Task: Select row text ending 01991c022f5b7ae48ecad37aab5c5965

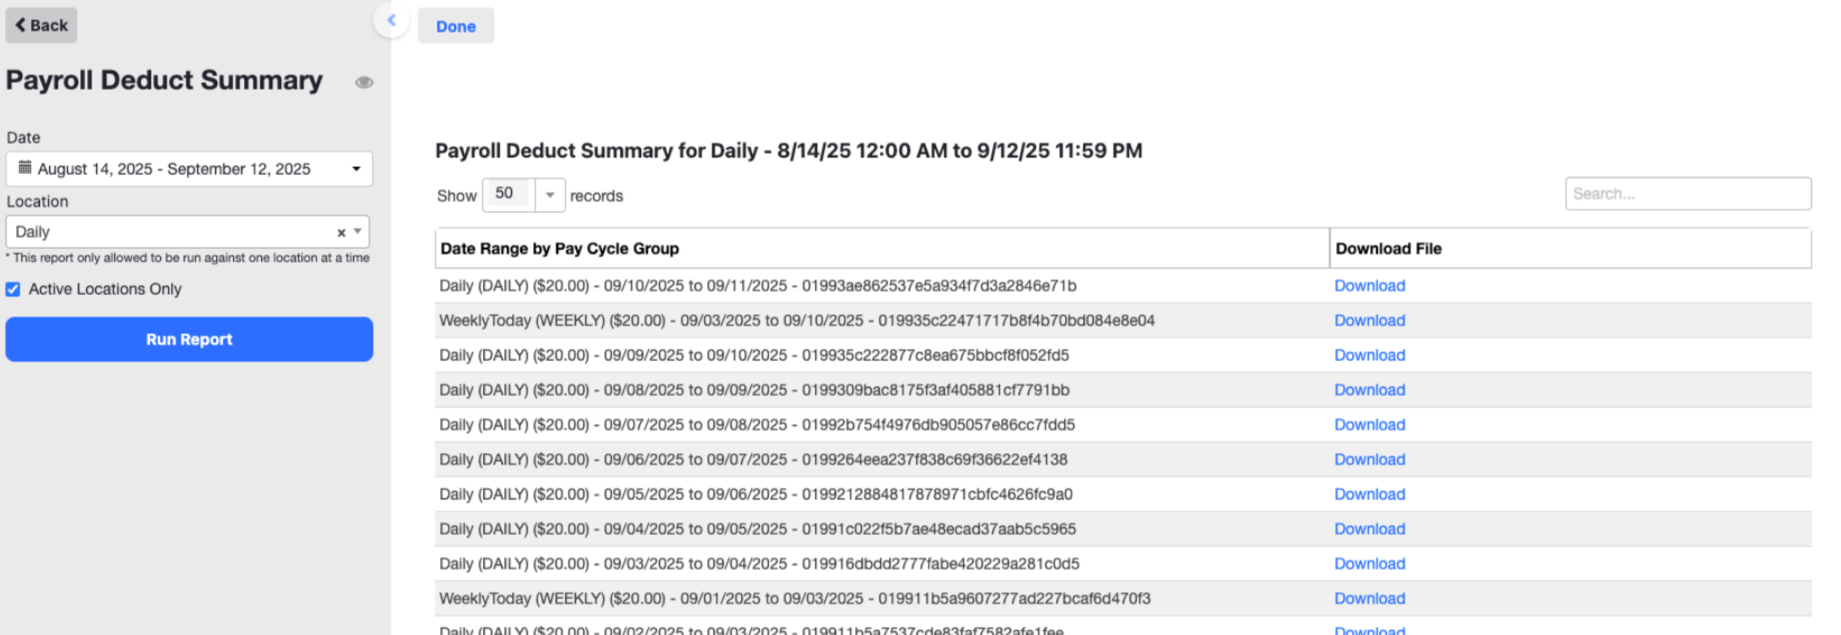Action: pyautogui.click(x=758, y=529)
